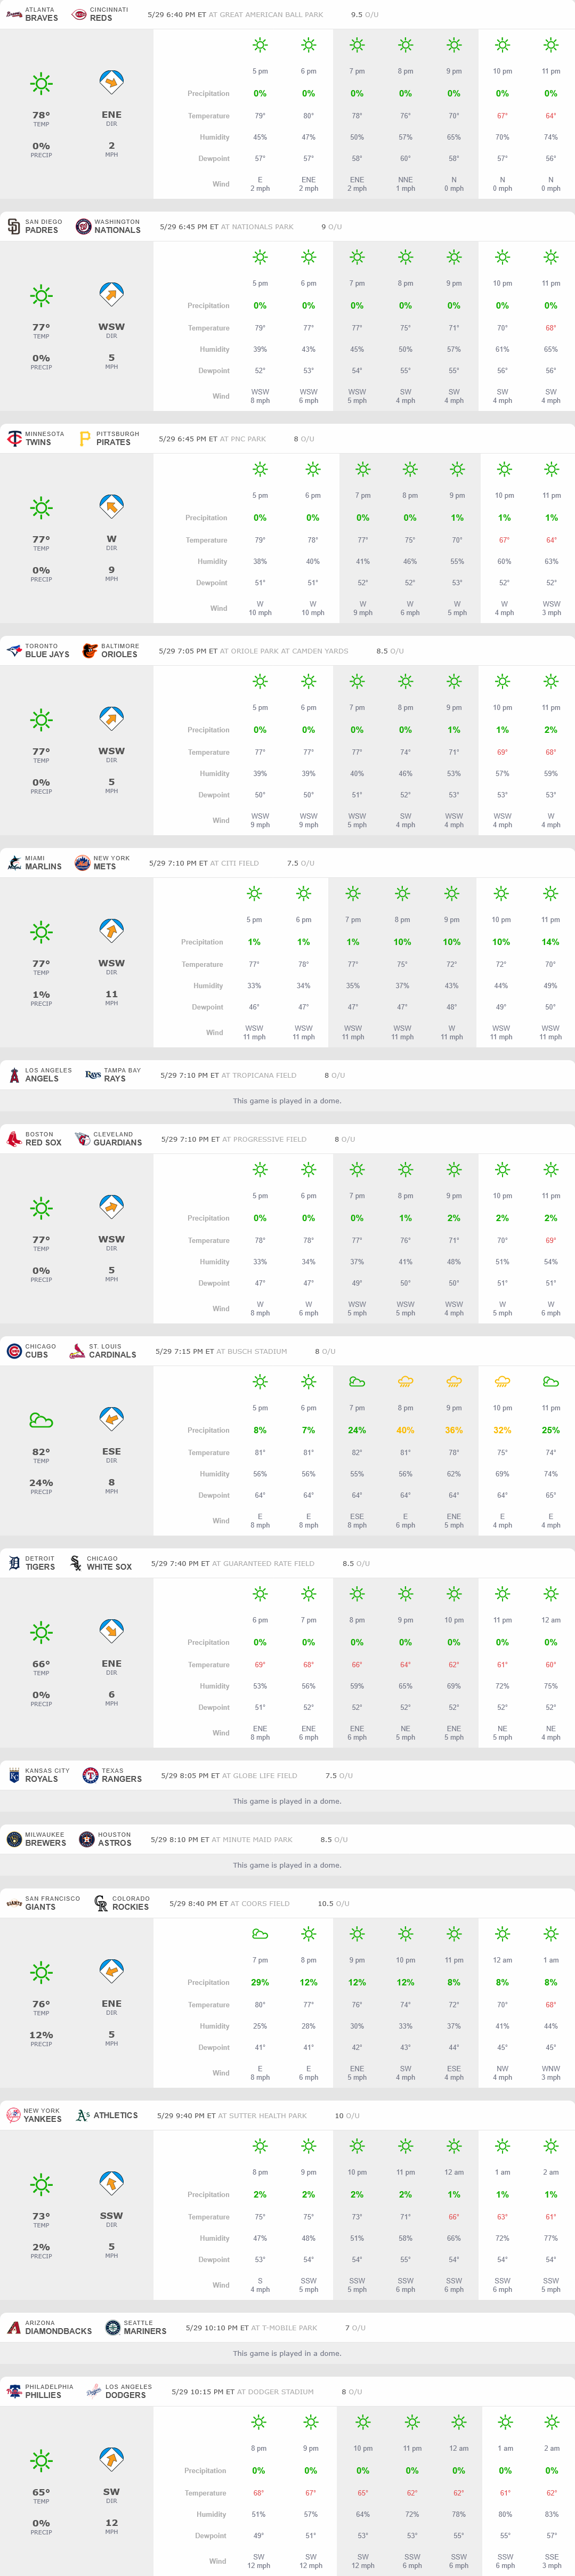Click dome notice under Diamondbacks-Mariners game
The width and height of the screenshot is (575, 2576).
(x=287, y=2353)
